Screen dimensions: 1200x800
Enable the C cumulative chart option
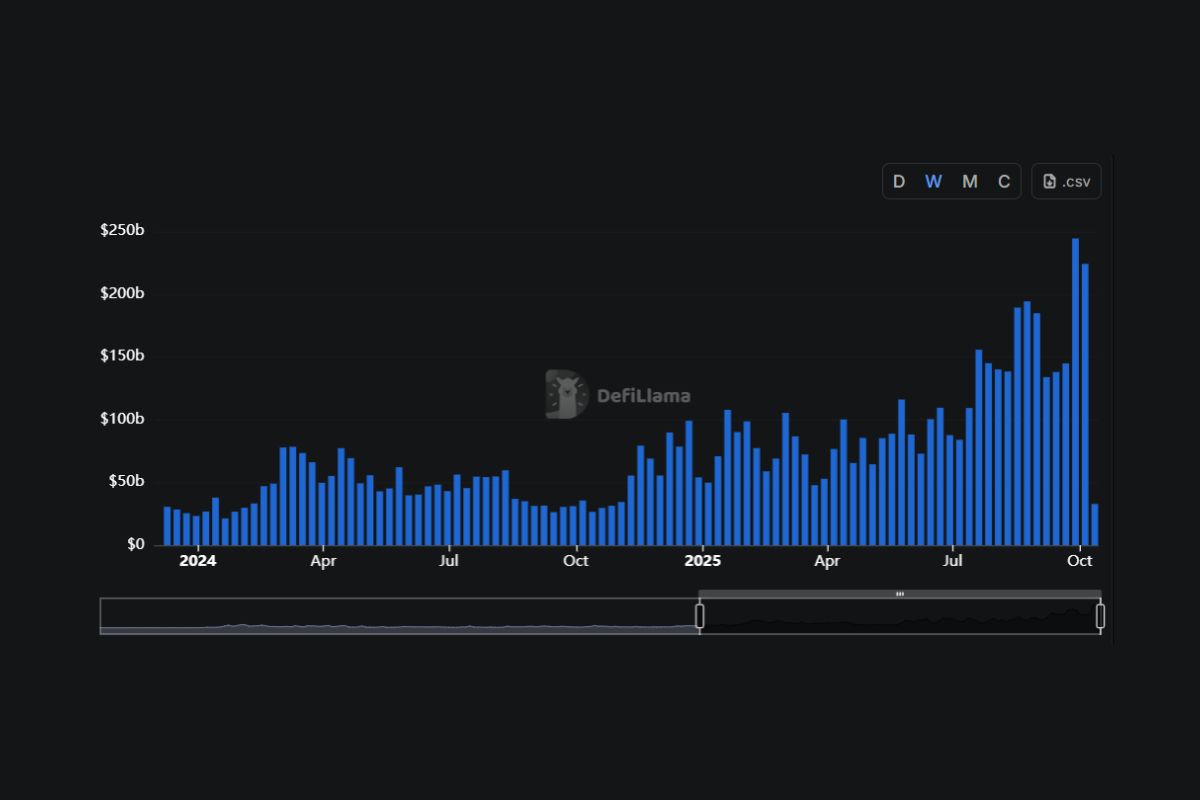click(x=1004, y=182)
